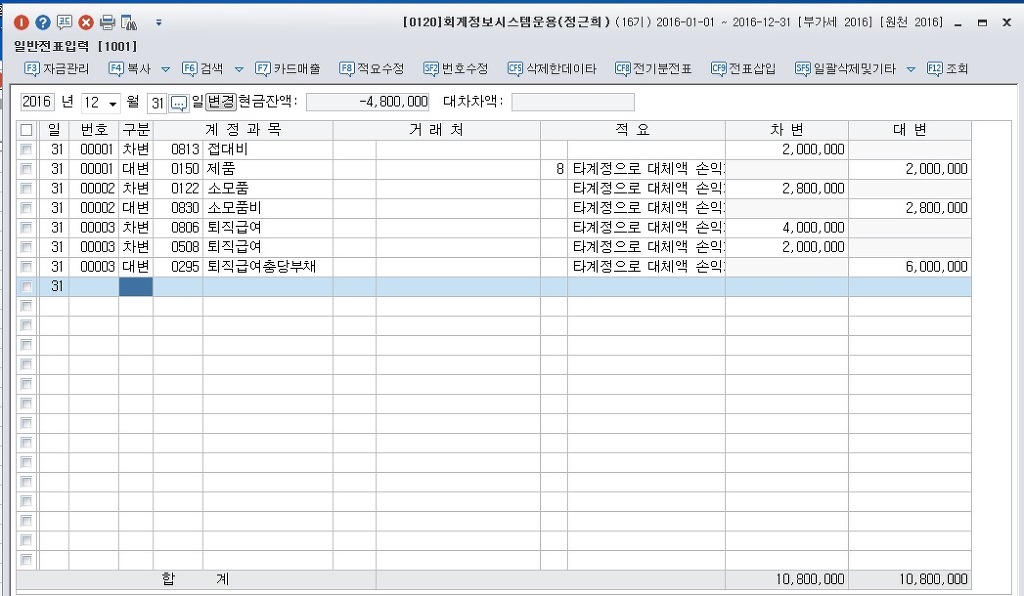This screenshot has width=1024, height=596.
Task: Click the red exclamation info icon
Action: 21,22
